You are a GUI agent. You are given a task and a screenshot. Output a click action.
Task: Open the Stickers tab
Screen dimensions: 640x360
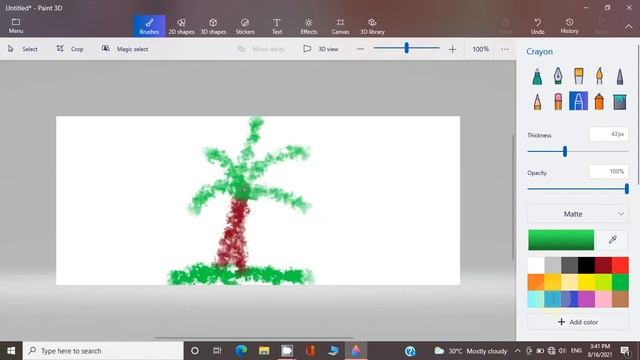[x=245, y=26]
